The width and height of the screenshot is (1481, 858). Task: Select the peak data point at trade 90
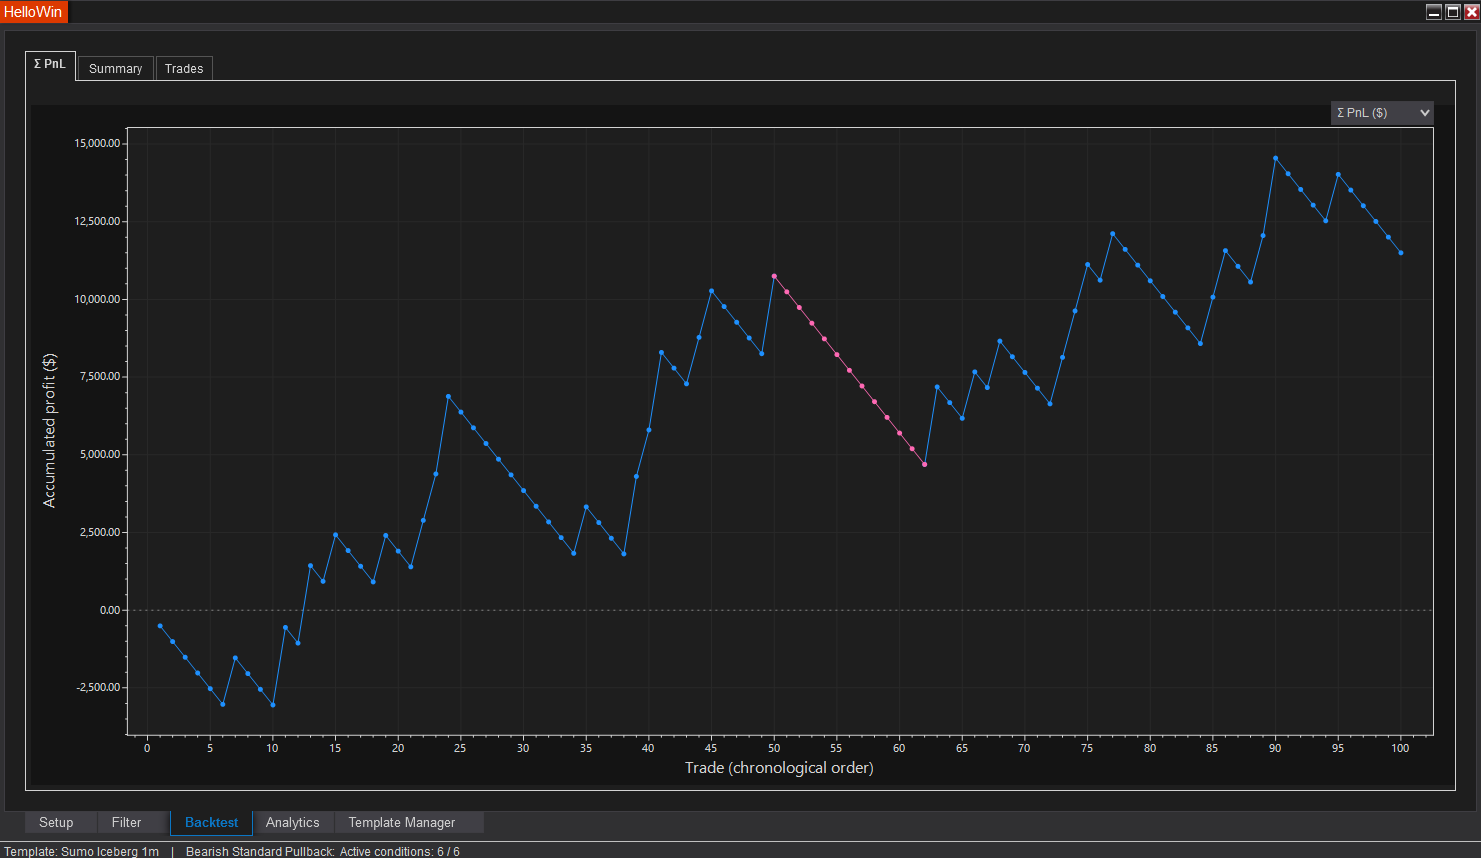point(1275,158)
